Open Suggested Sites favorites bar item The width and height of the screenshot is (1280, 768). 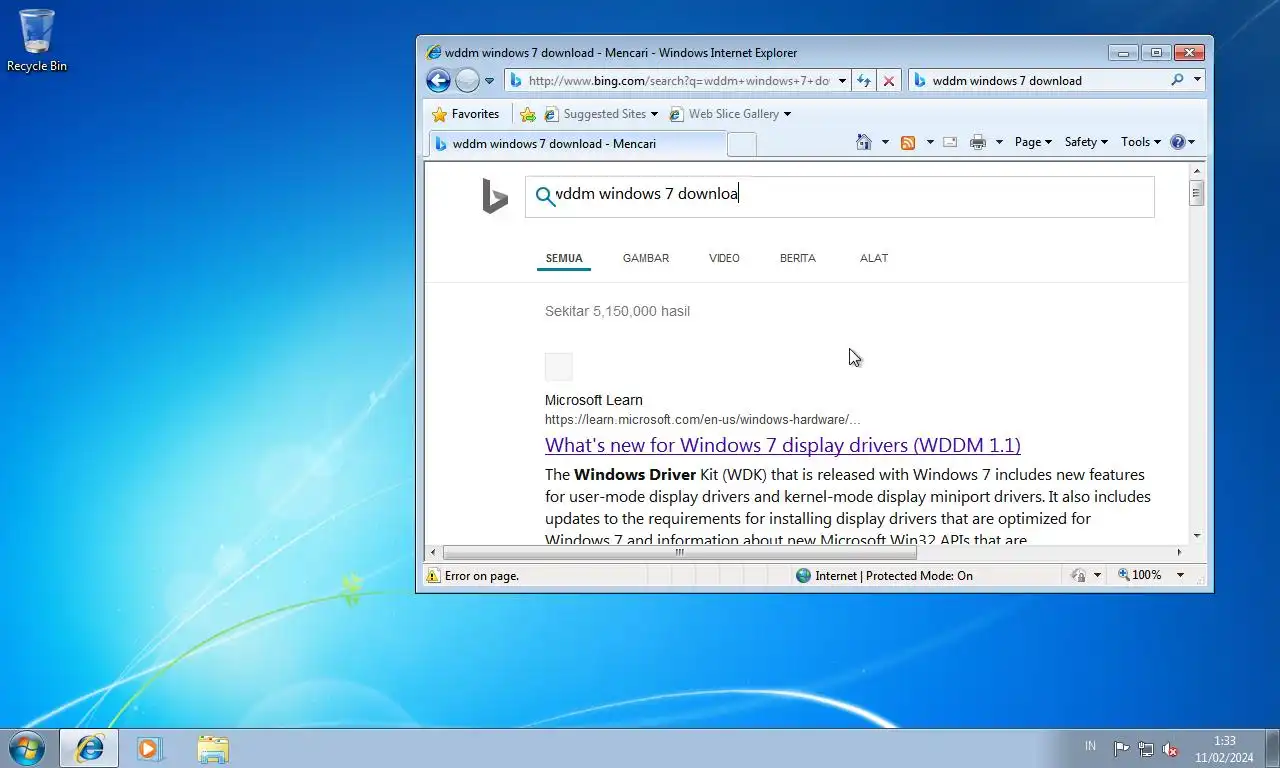click(601, 114)
